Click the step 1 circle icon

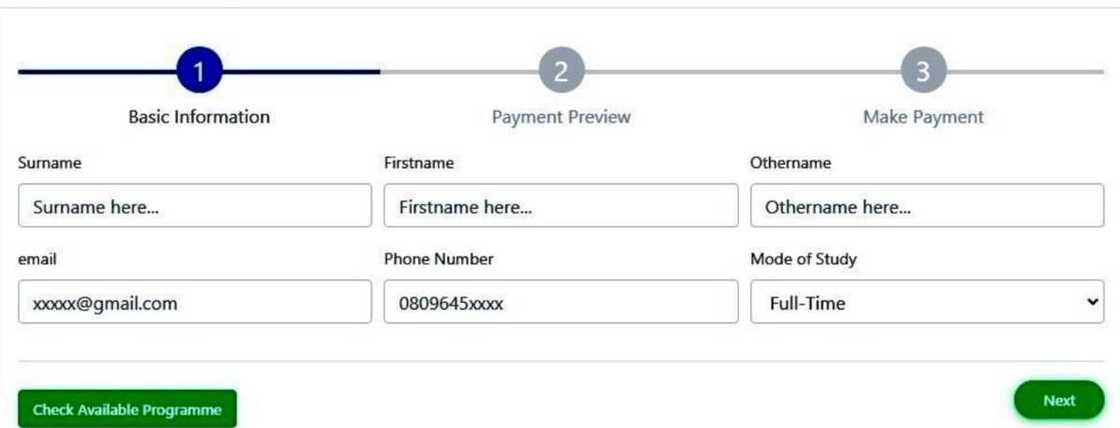[x=199, y=71]
